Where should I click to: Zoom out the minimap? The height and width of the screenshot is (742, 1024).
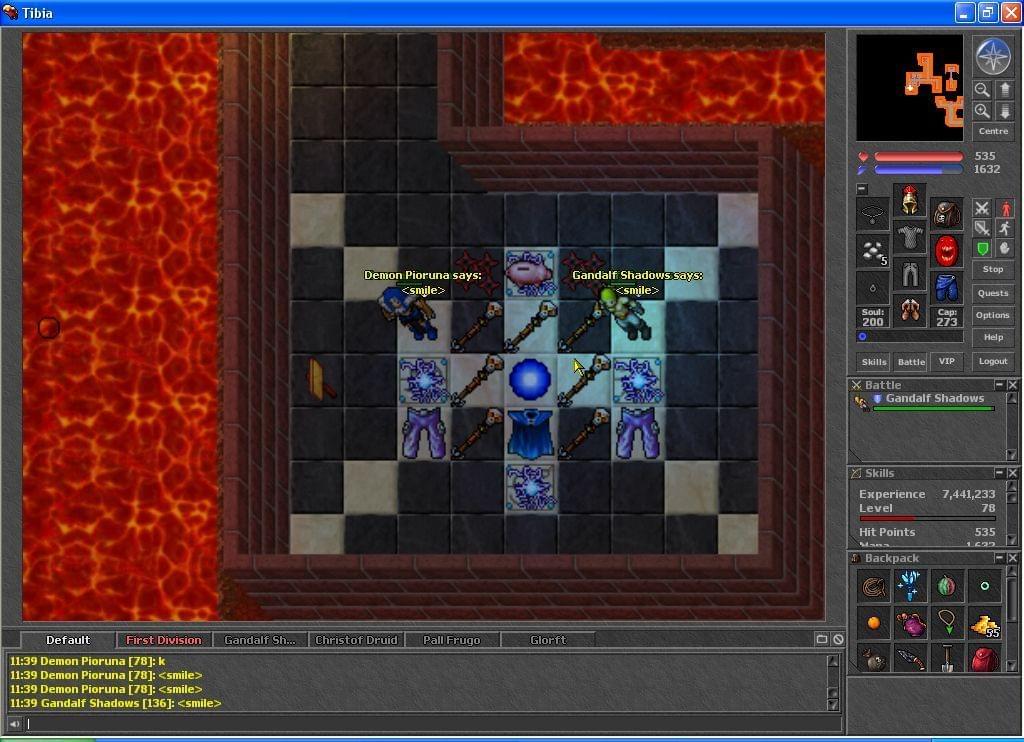(x=982, y=89)
